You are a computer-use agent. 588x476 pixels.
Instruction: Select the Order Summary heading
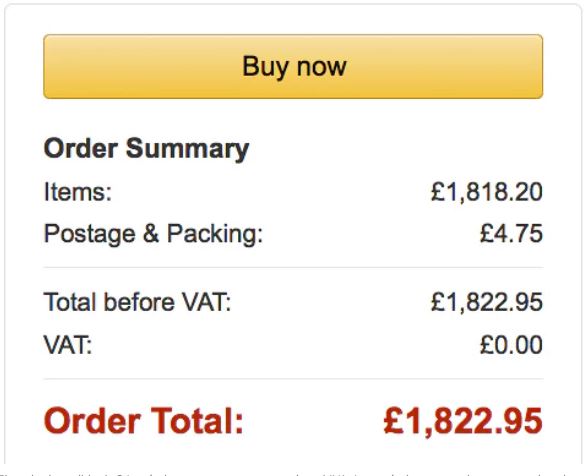pyautogui.click(x=146, y=149)
